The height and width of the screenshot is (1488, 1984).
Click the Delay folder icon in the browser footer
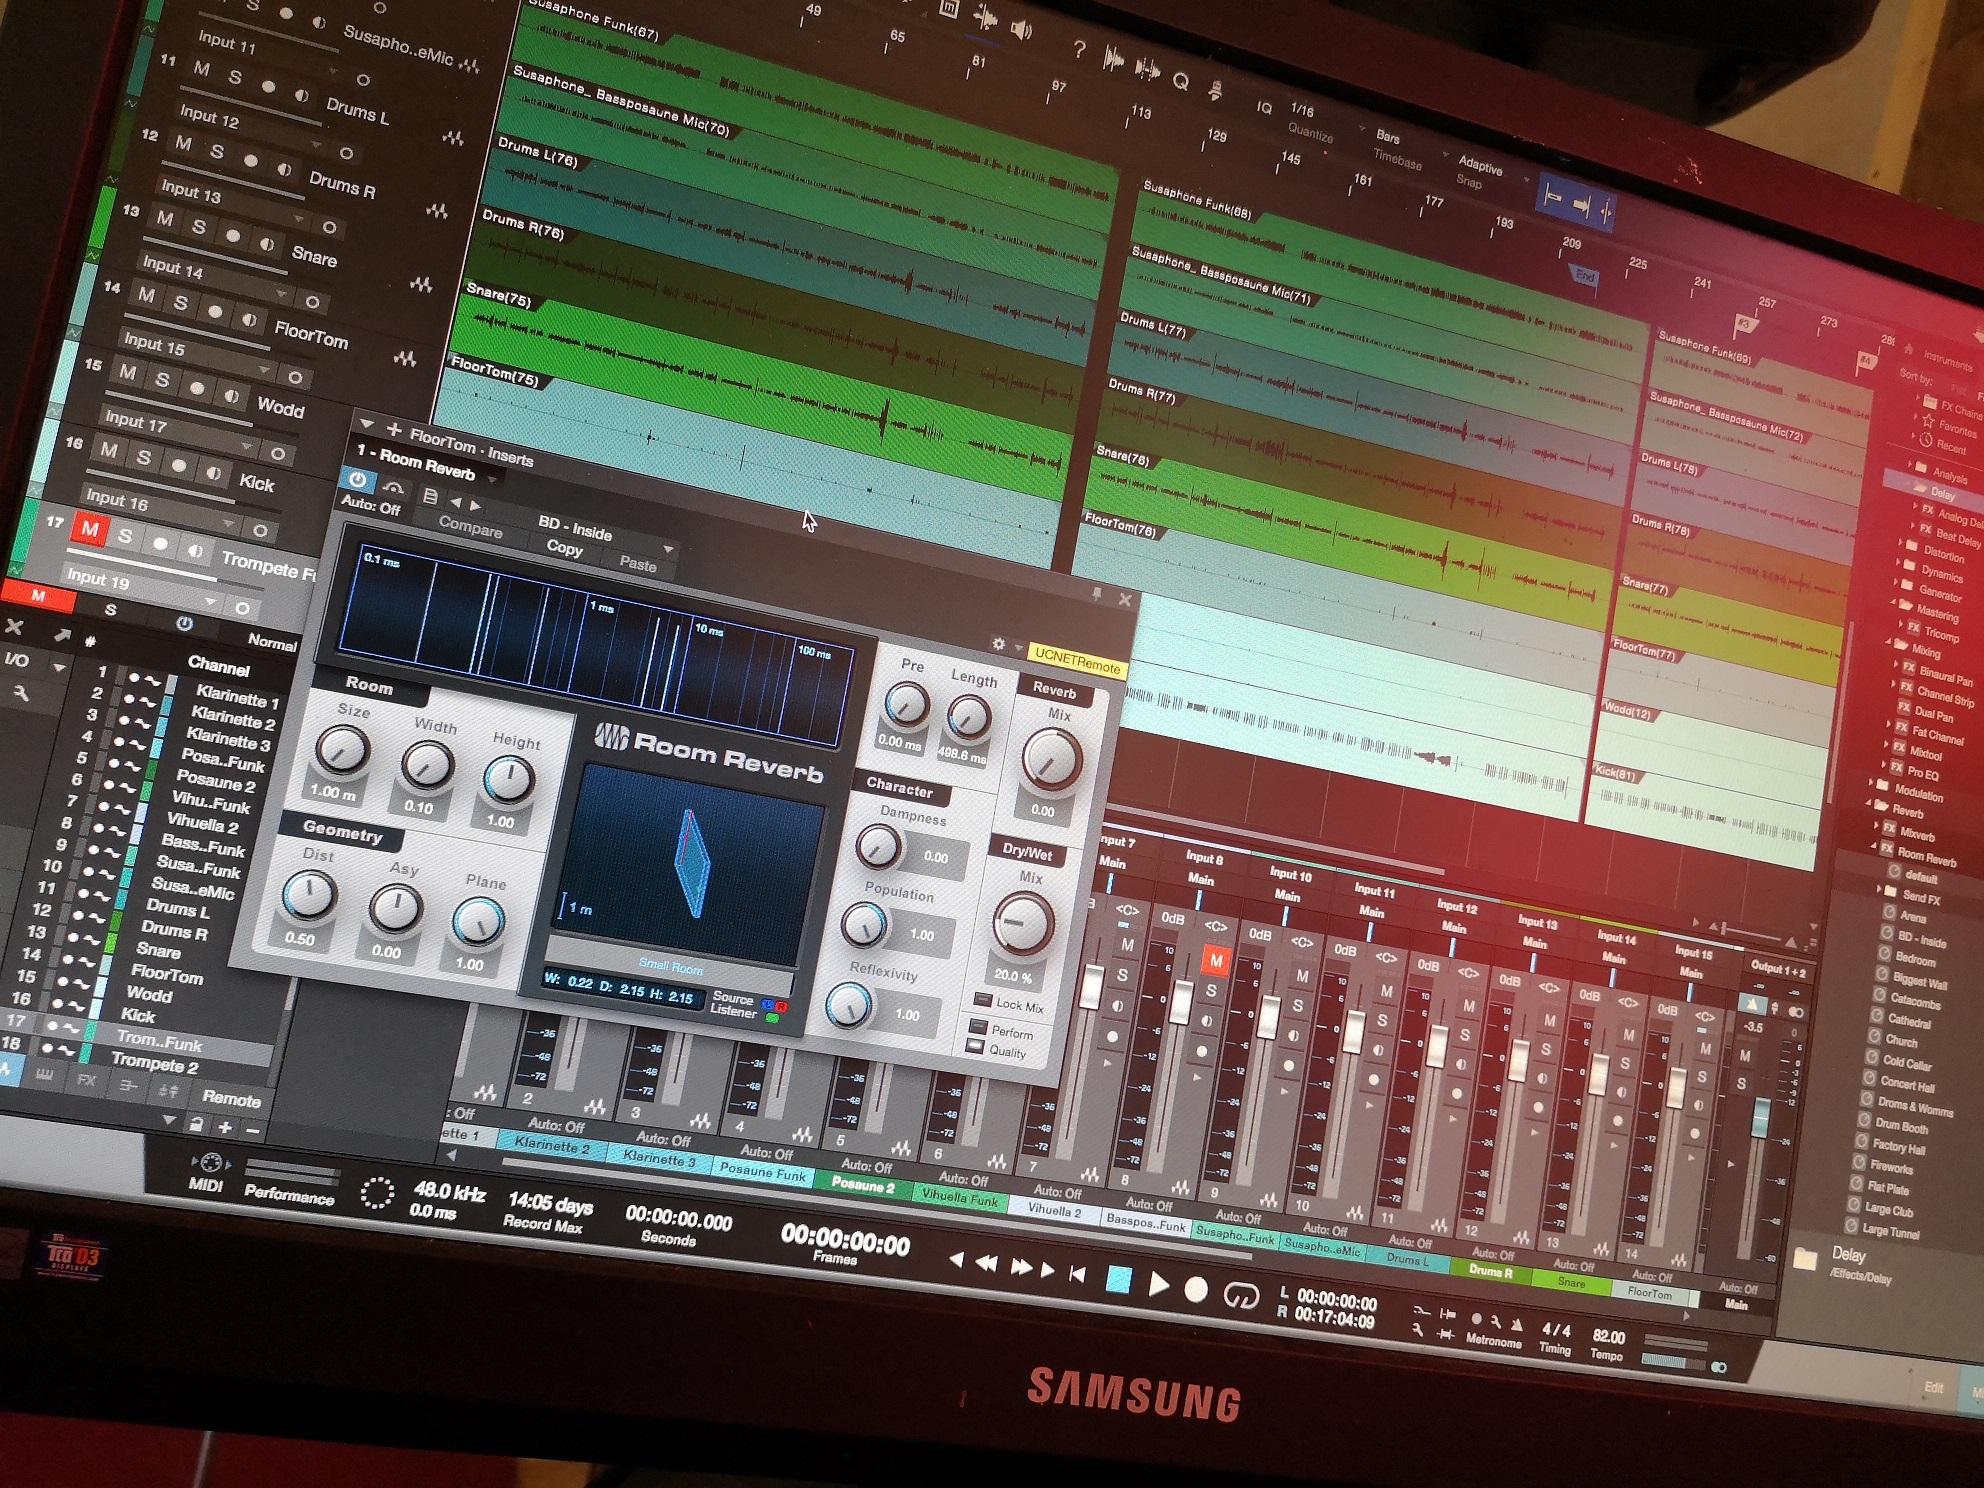tap(1805, 1259)
